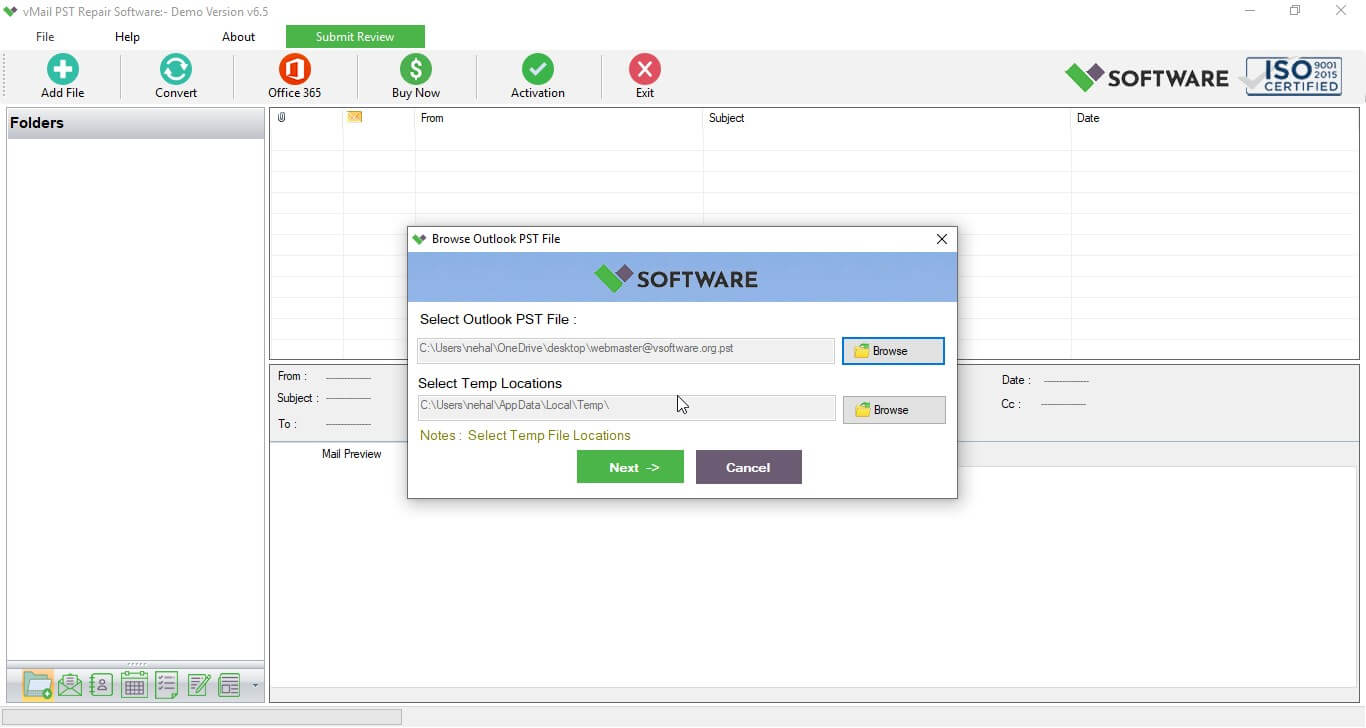Screen dimensions: 1366x728
Task: Open the Tasks checklist icon
Action: pos(167,685)
